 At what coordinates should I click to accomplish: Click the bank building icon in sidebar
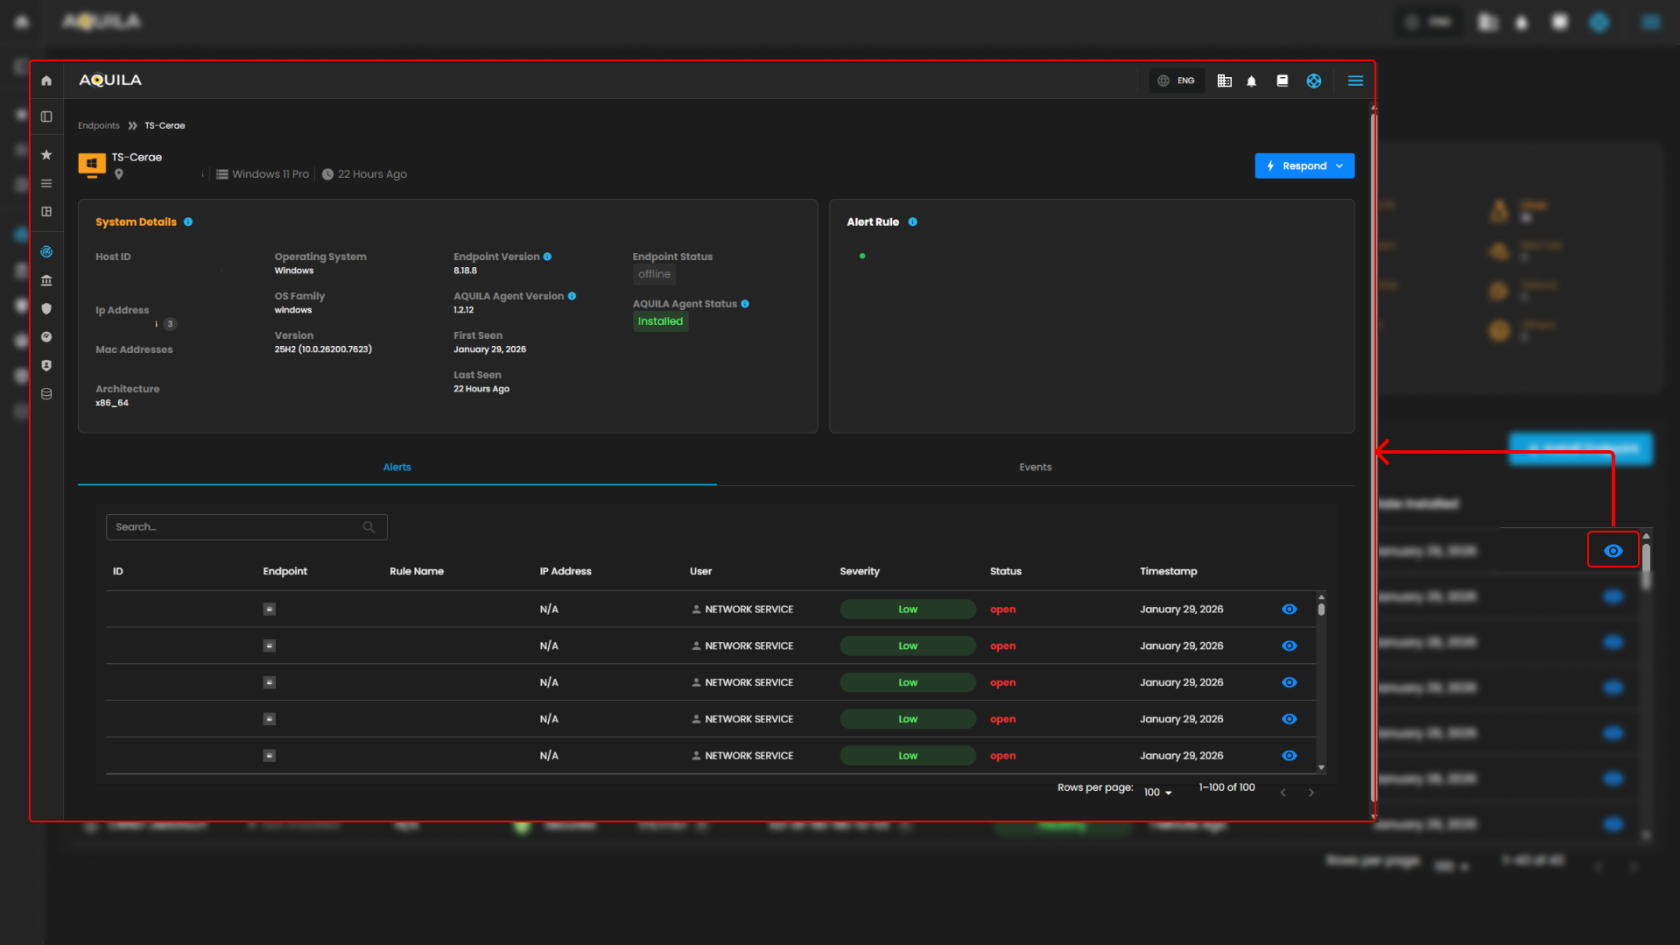pos(46,281)
